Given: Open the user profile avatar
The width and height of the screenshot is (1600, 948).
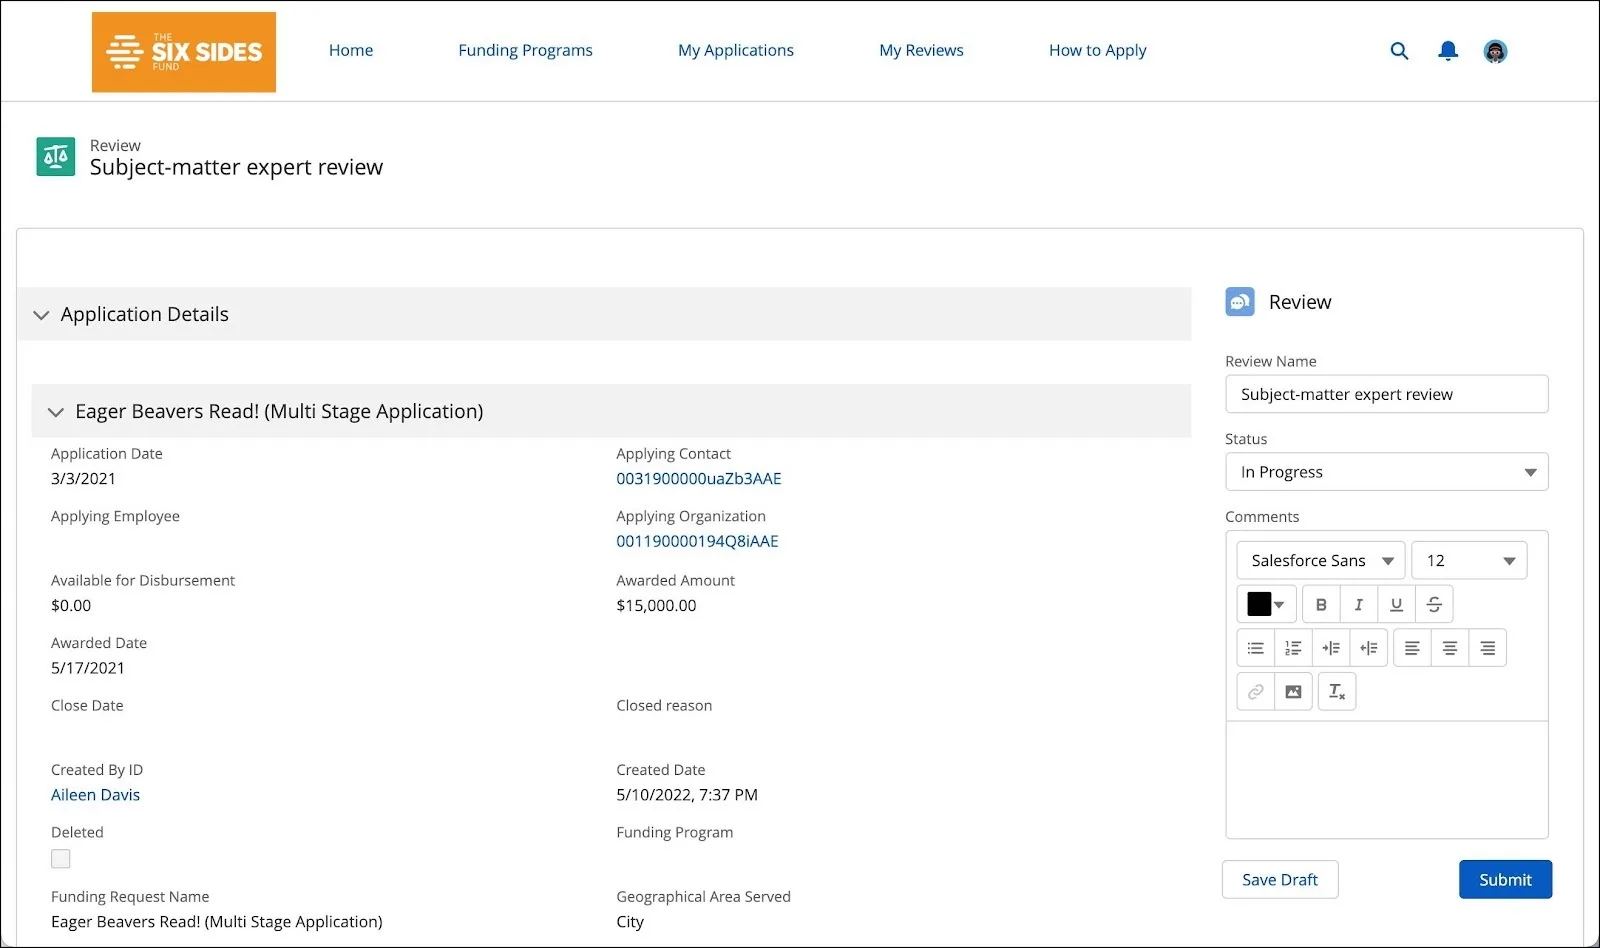Looking at the screenshot, I should [x=1495, y=51].
